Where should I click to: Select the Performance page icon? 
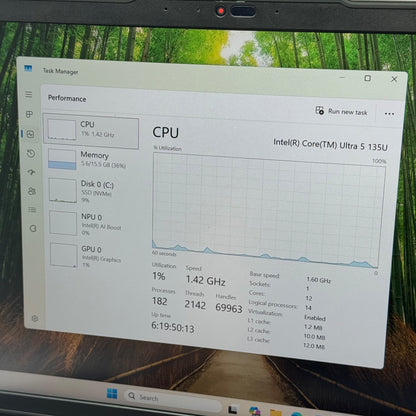tap(30, 134)
